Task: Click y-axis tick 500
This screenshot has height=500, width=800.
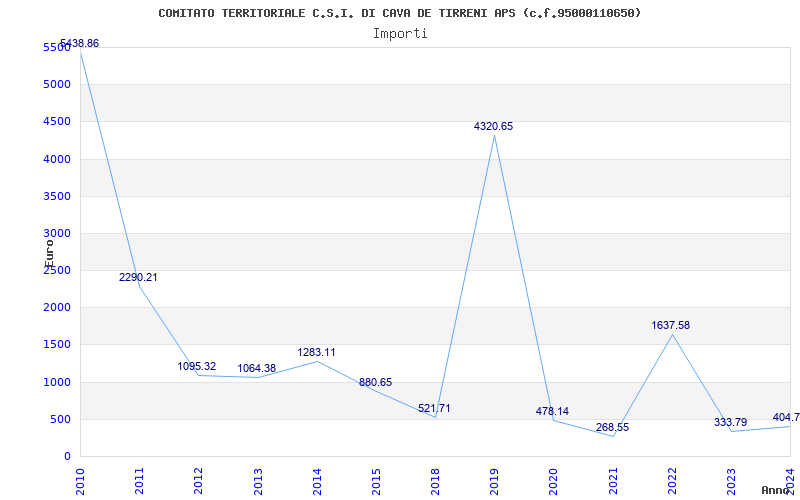Action: pos(60,419)
